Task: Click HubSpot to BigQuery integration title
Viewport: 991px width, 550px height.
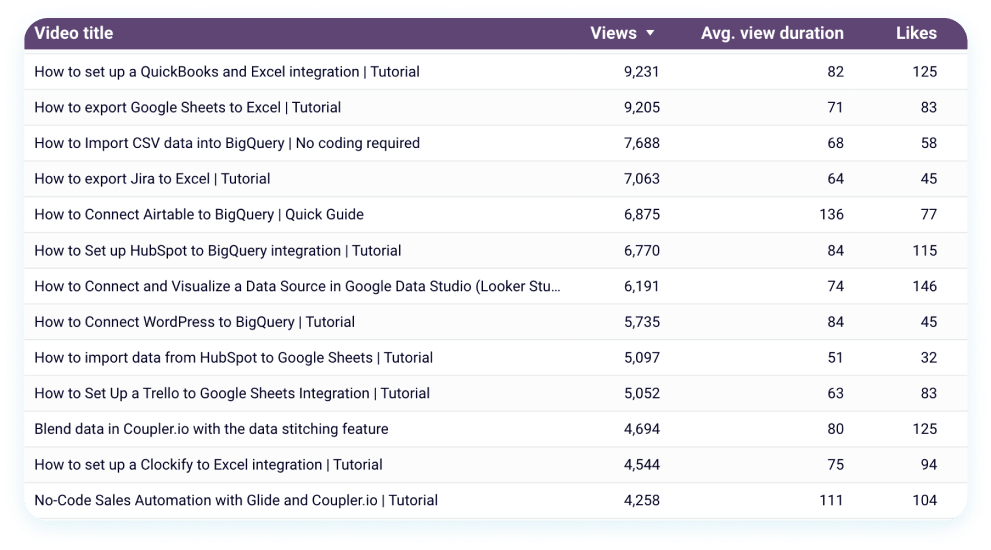Action: point(217,251)
